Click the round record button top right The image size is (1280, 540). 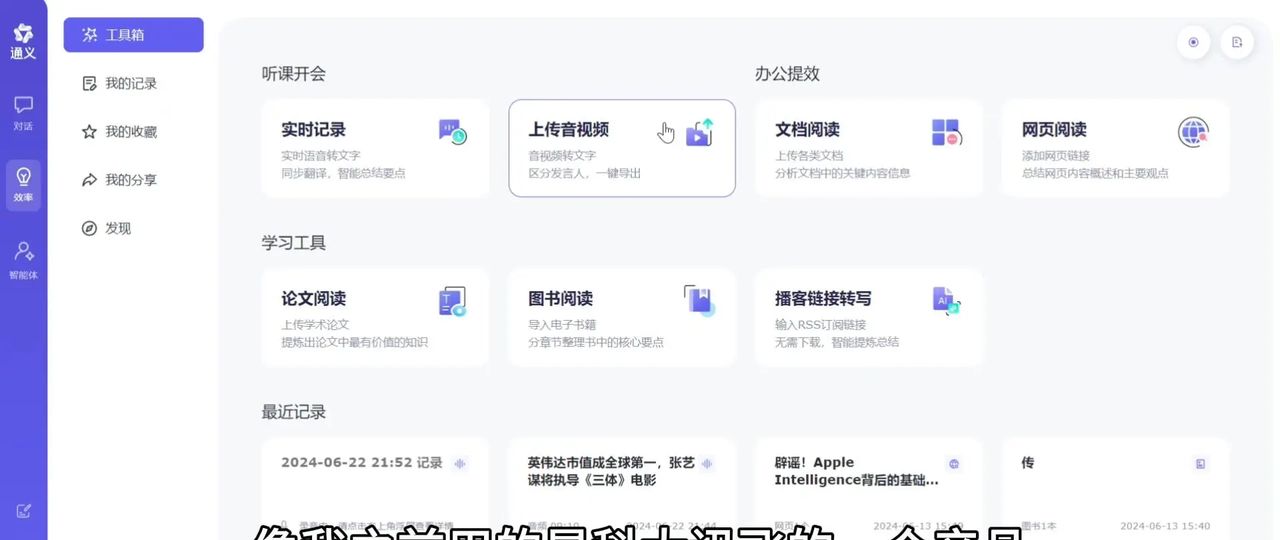[x=1193, y=42]
